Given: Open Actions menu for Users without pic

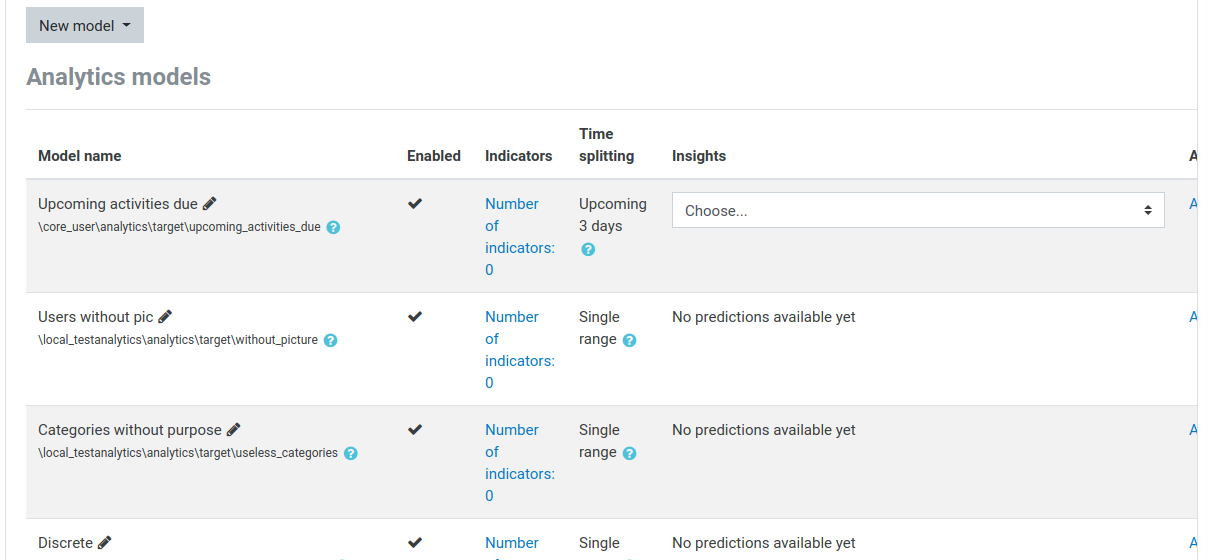Looking at the screenshot, I should 1193,316.
